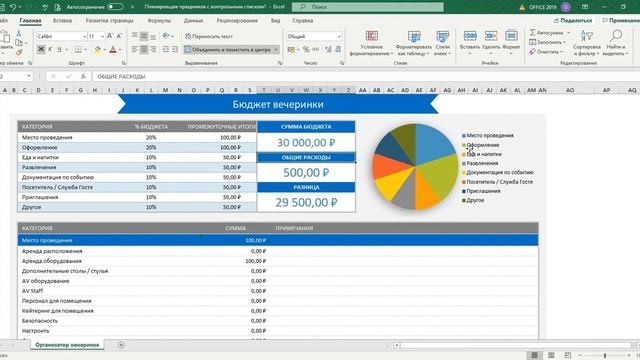Open the font name Calibri dropdown

84,36
